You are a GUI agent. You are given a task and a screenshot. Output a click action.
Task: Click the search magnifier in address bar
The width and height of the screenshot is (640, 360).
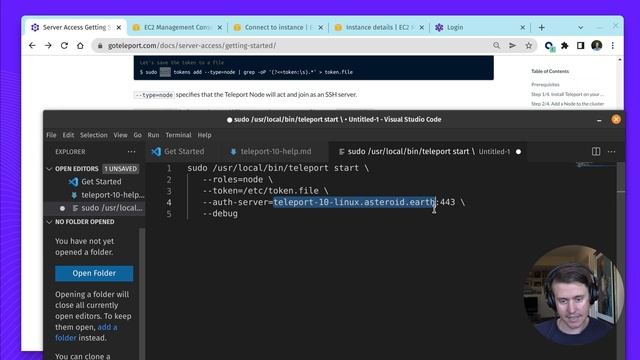point(496,46)
